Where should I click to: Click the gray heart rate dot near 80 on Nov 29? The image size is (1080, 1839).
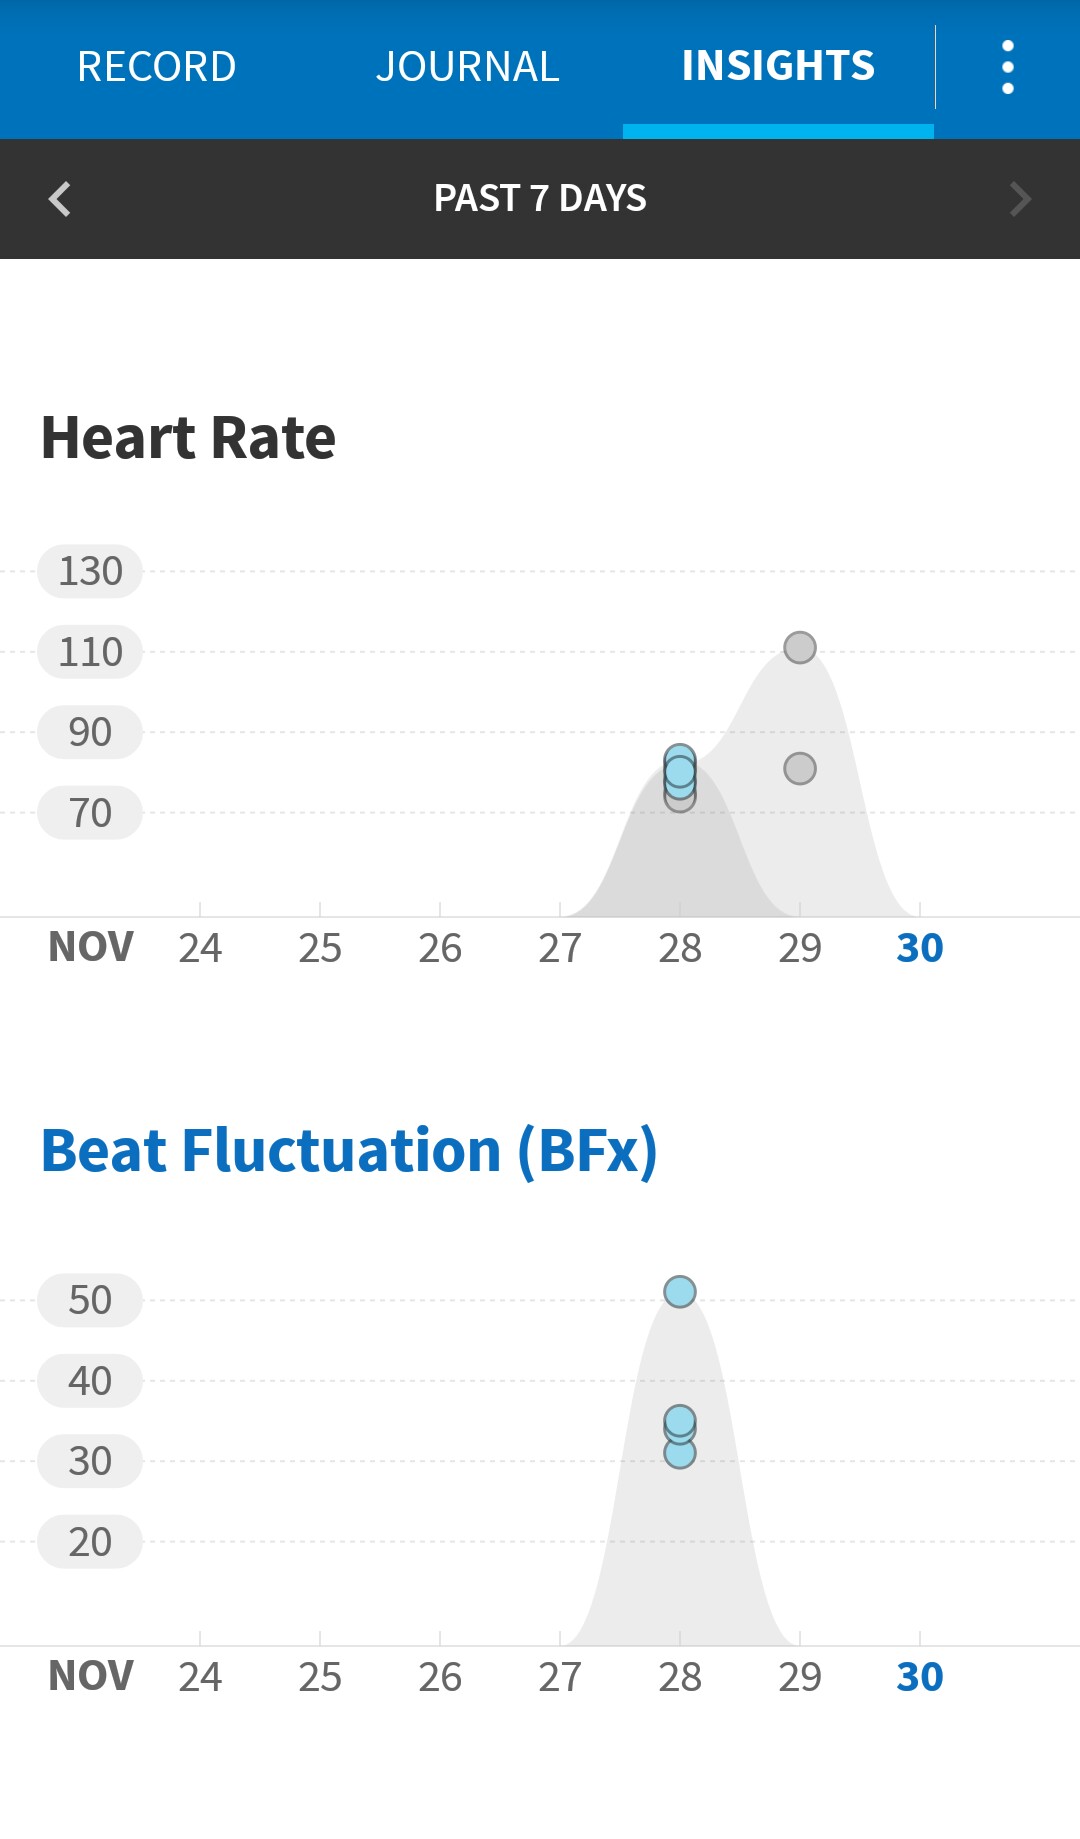pos(799,768)
